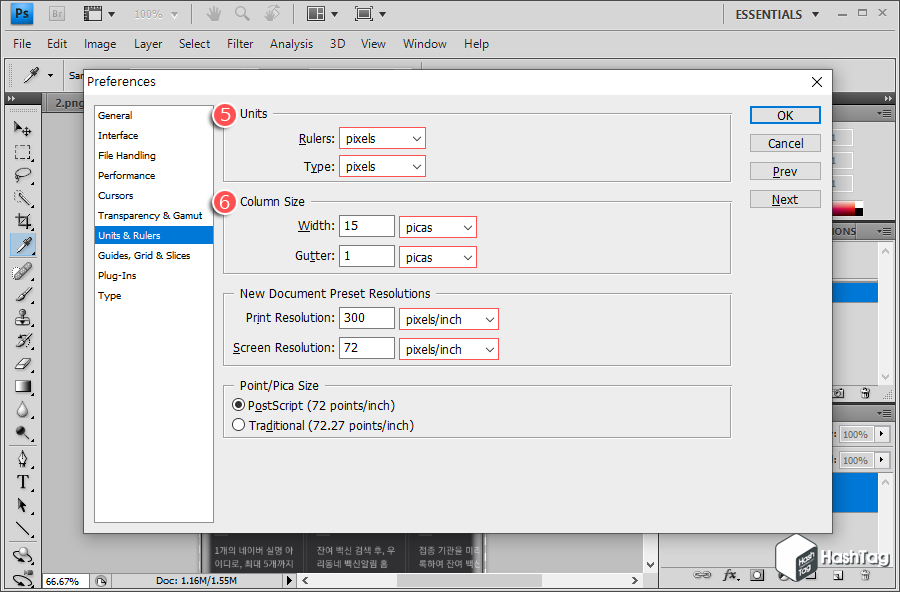Select the Spot Healing Brush tool

[22, 272]
